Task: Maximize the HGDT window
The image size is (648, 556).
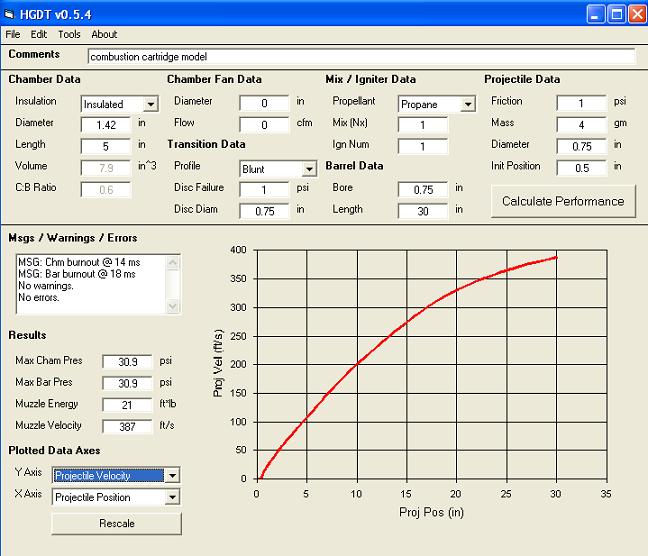Action: pyautogui.click(x=617, y=13)
